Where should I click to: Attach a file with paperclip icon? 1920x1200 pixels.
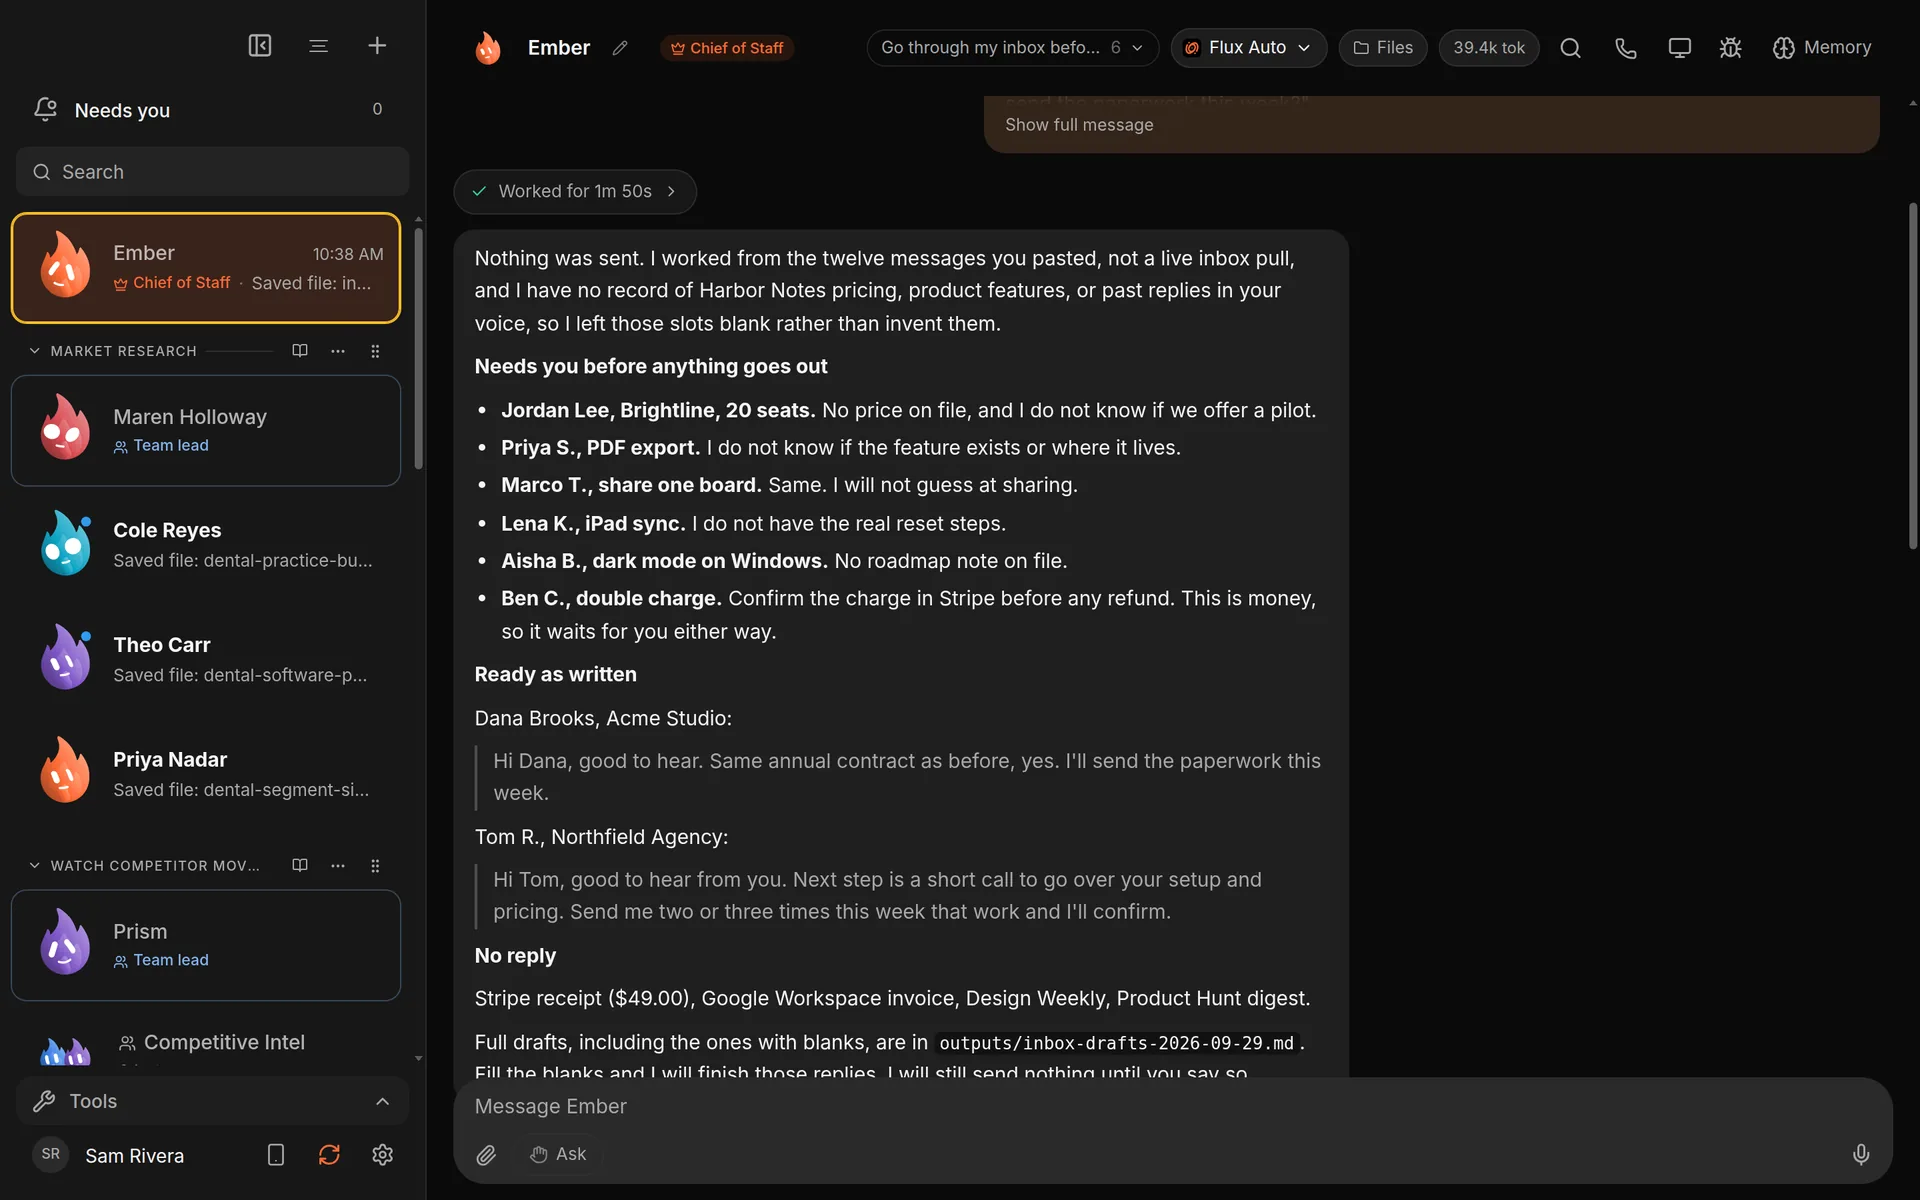[486, 1155]
